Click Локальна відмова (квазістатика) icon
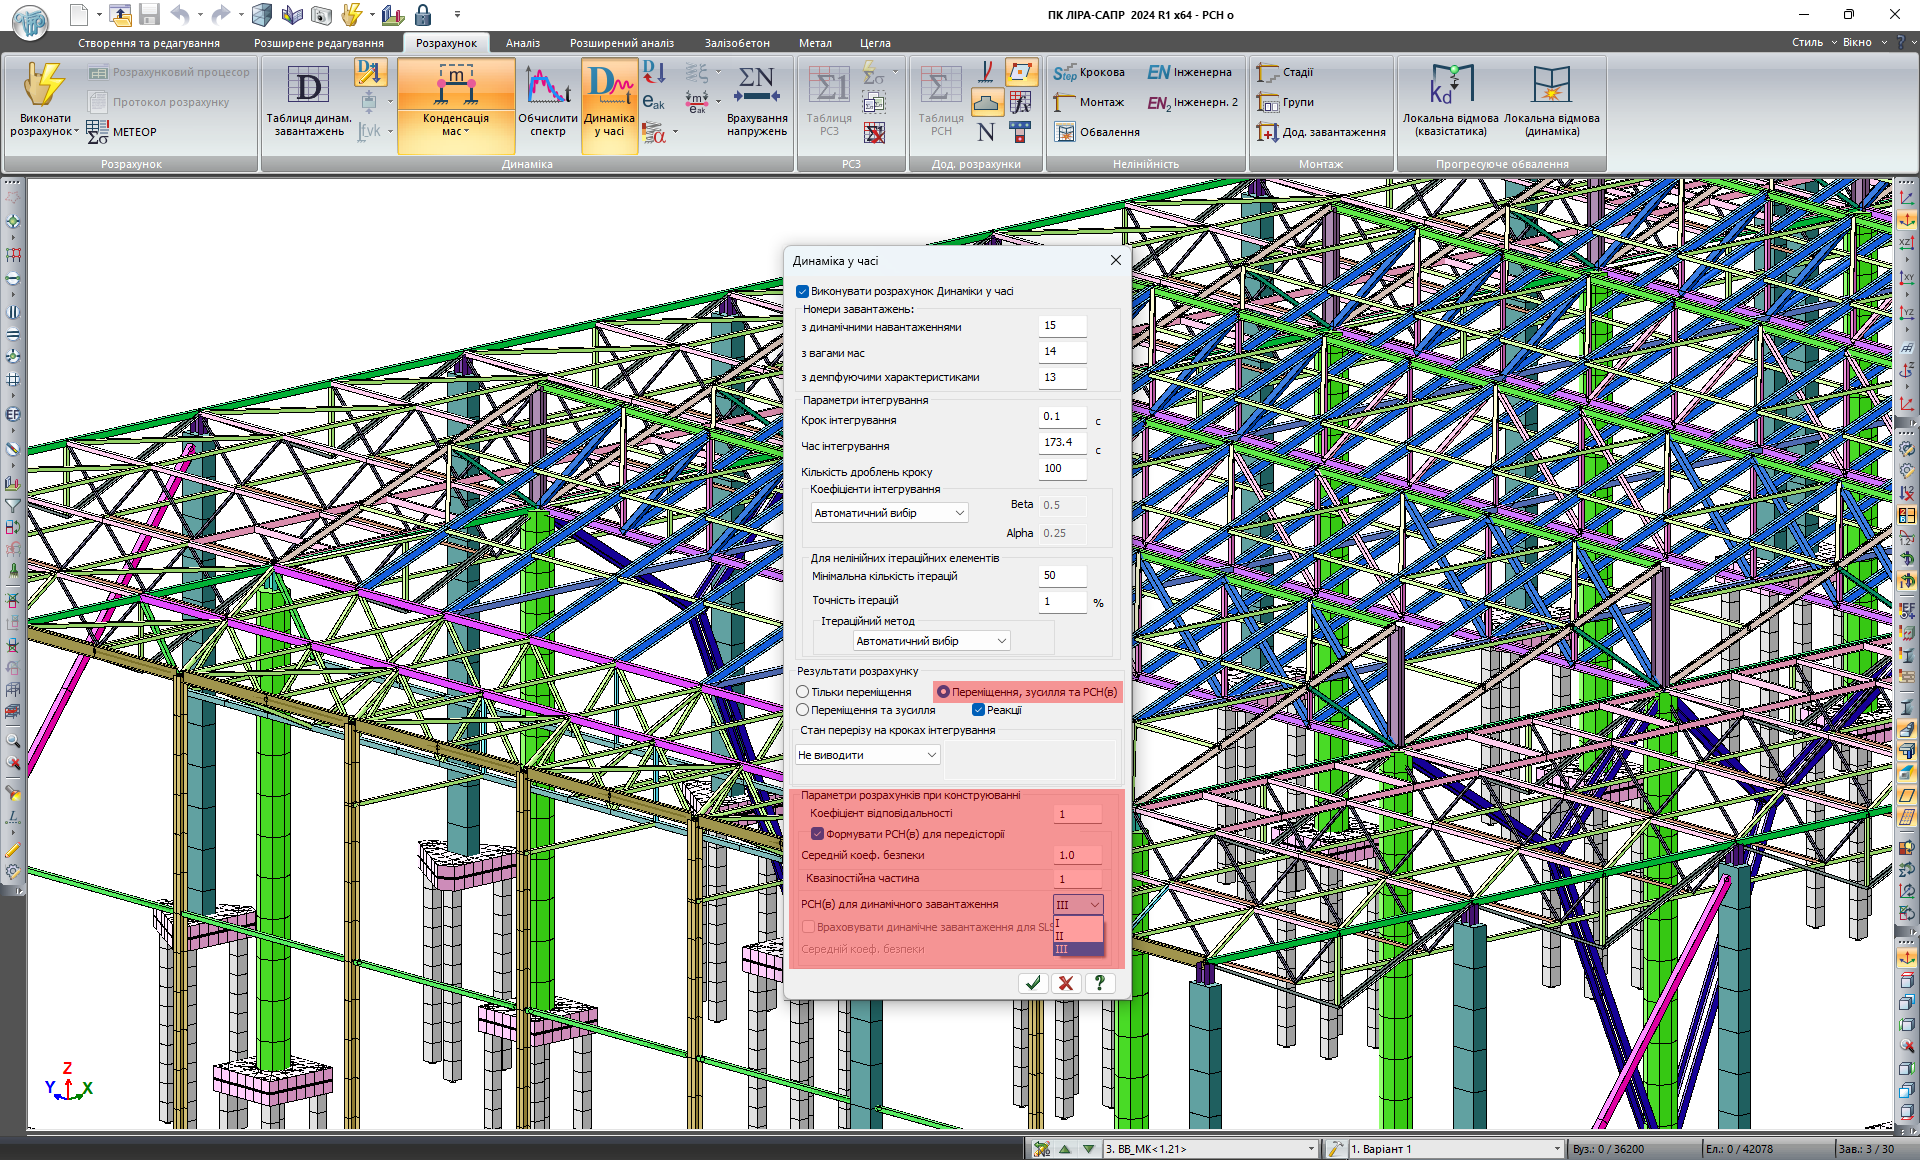Viewport: 1920px width, 1160px height. [1450, 85]
